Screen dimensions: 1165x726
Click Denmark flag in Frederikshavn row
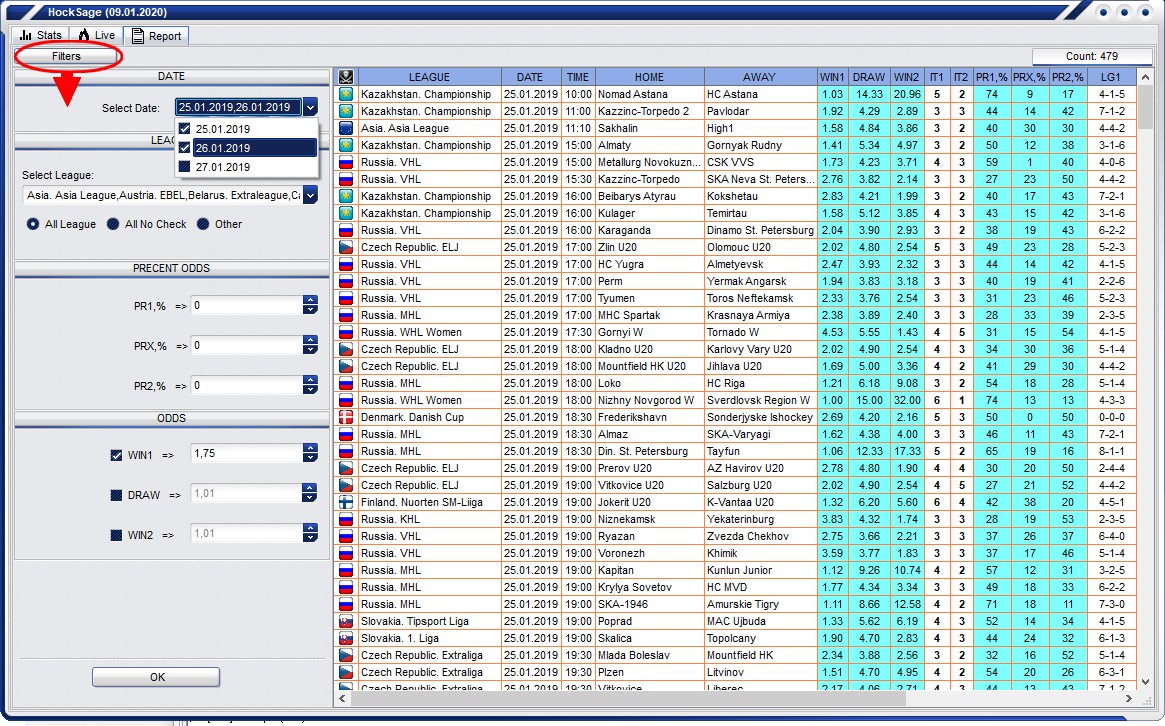(345, 418)
